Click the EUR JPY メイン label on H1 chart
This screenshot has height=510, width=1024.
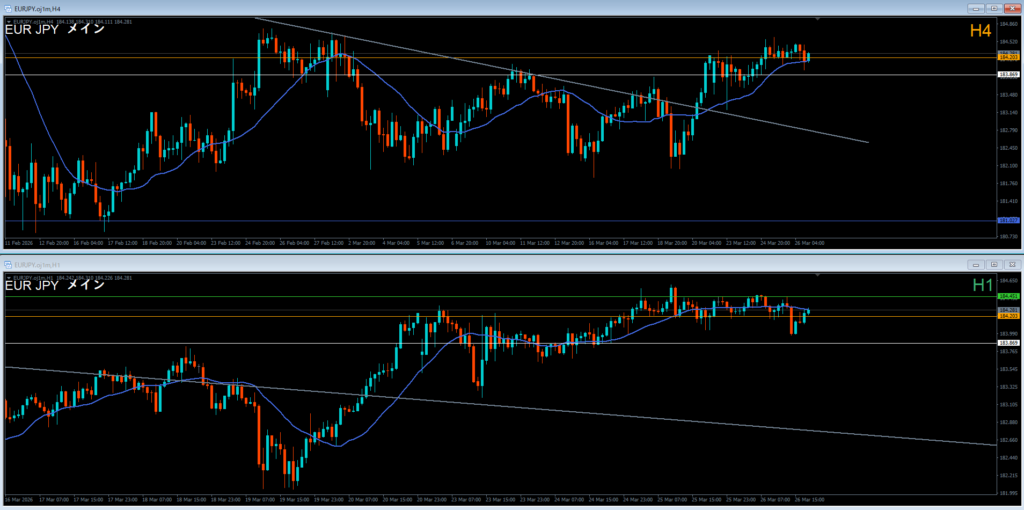(55, 286)
